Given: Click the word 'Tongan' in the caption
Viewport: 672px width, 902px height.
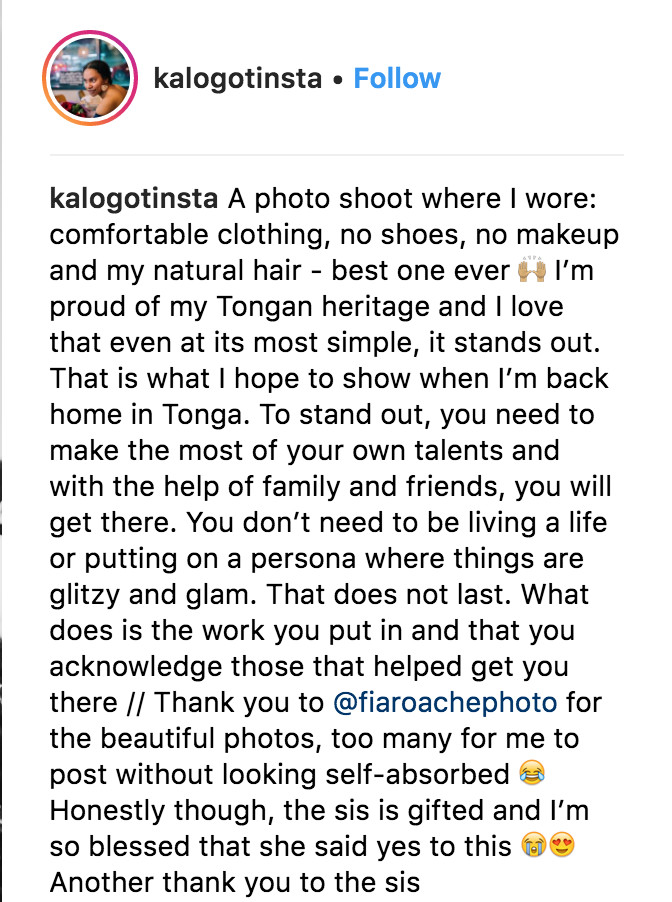Looking at the screenshot, I should [x=265, y=307].
